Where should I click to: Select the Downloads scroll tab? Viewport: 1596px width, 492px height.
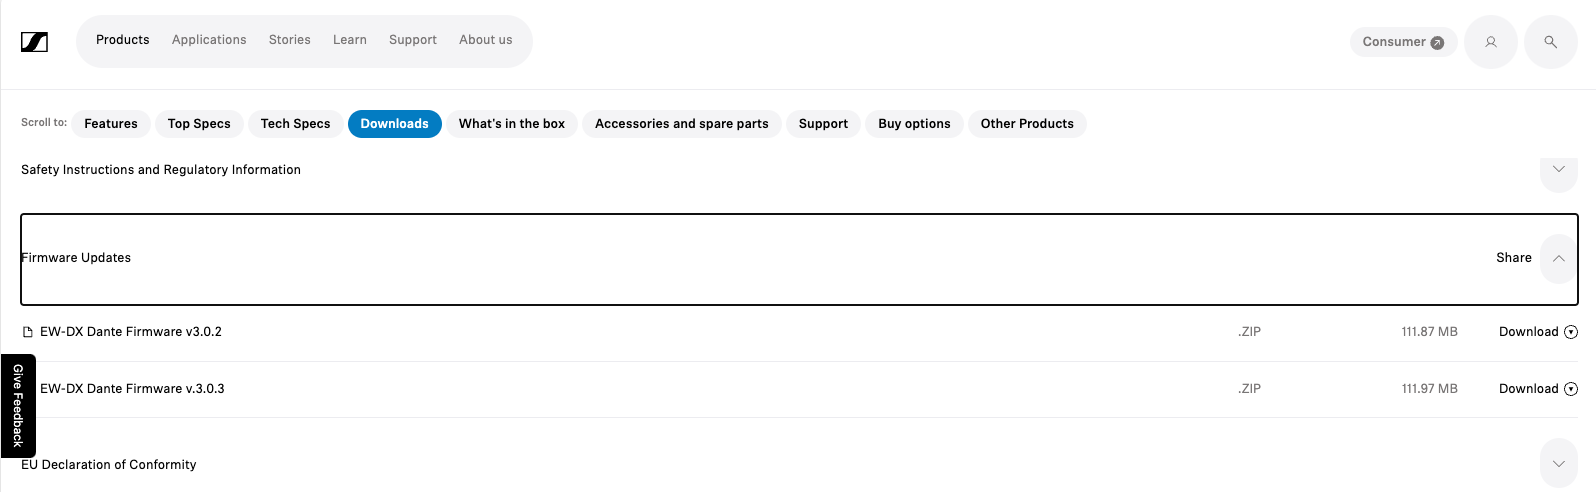pyautogui.click(x=394, y=124)
